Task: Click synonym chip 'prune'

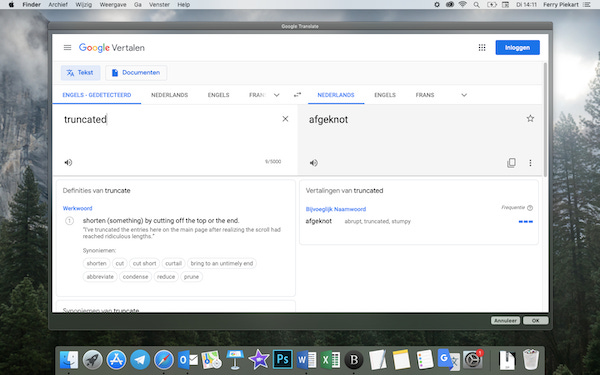Action: [x=191, y=277]
